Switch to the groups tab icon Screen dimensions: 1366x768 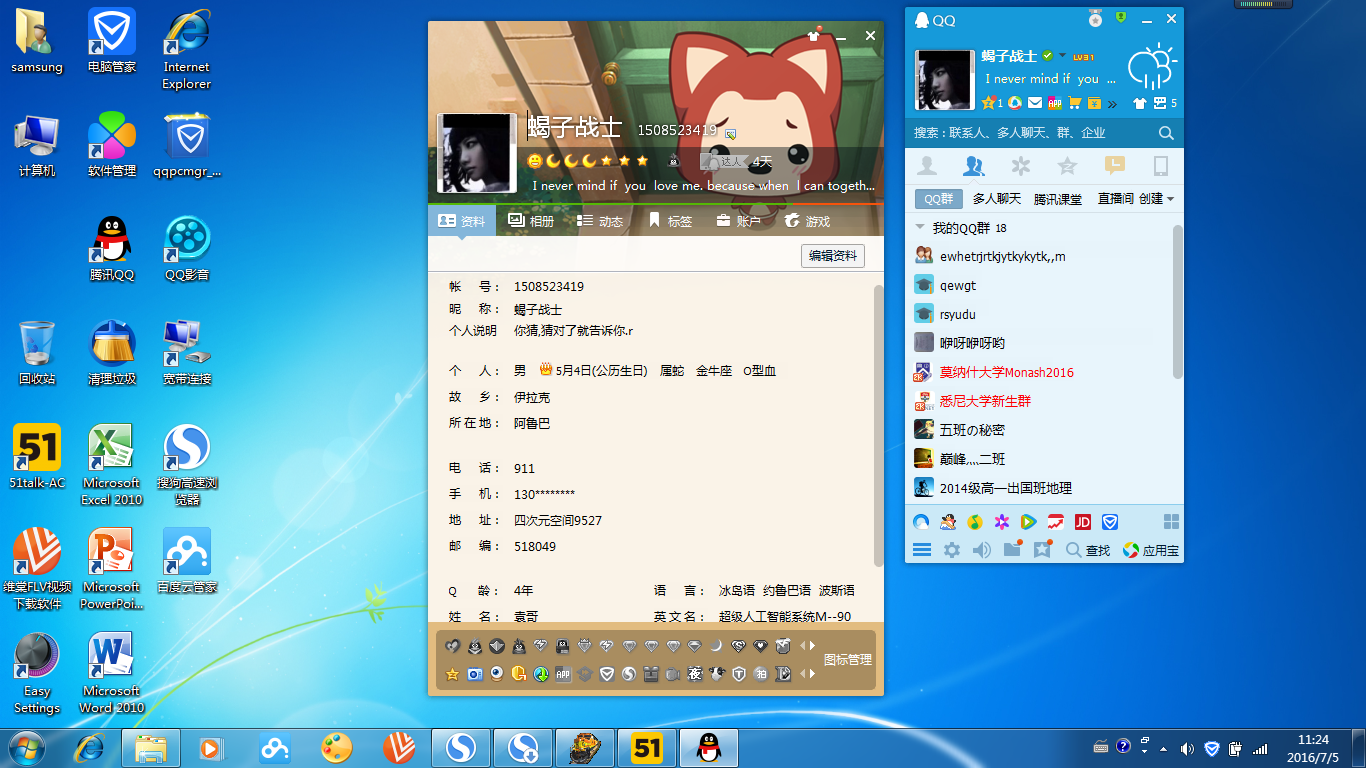(x=974, y=166)
